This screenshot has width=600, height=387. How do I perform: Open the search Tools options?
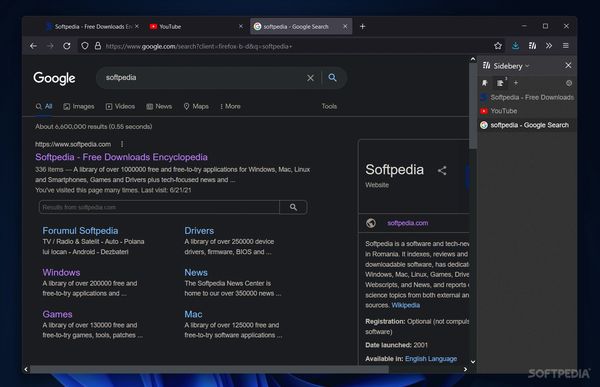click(x=329, y=106)
